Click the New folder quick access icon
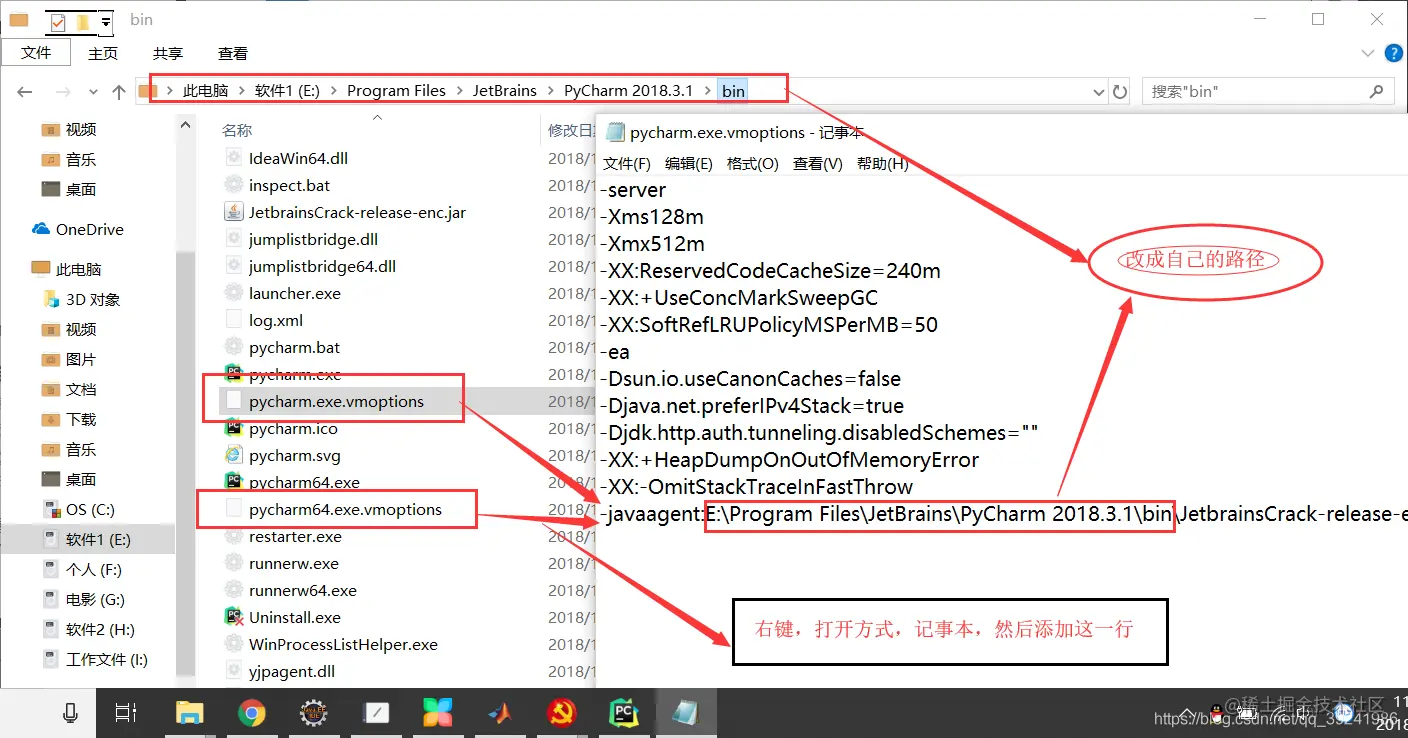Image resolution: width=1408 pixels, height=738 pixels. tap(83, 21)
